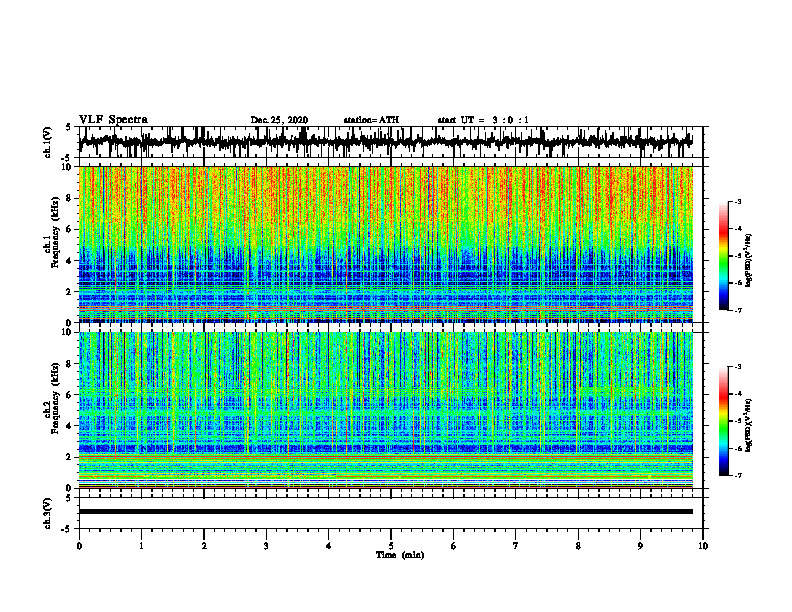
Task: Click the ch.1 voltage waveform trace
Action: point(385,142)
